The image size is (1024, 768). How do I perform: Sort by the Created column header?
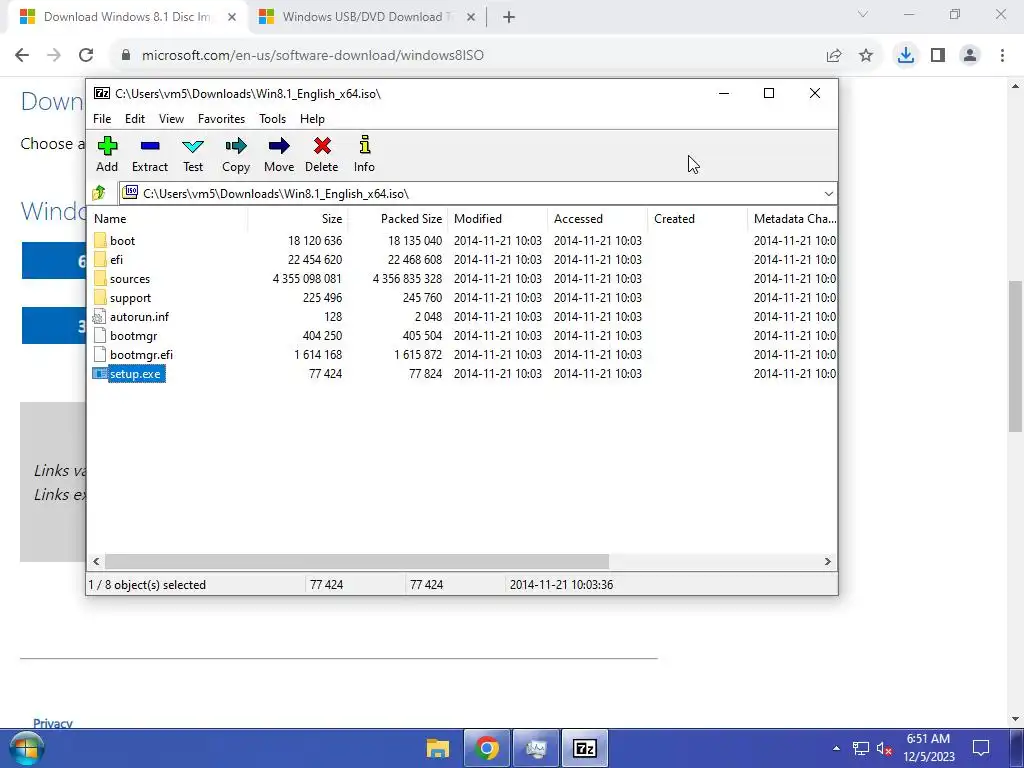point(697,219)
